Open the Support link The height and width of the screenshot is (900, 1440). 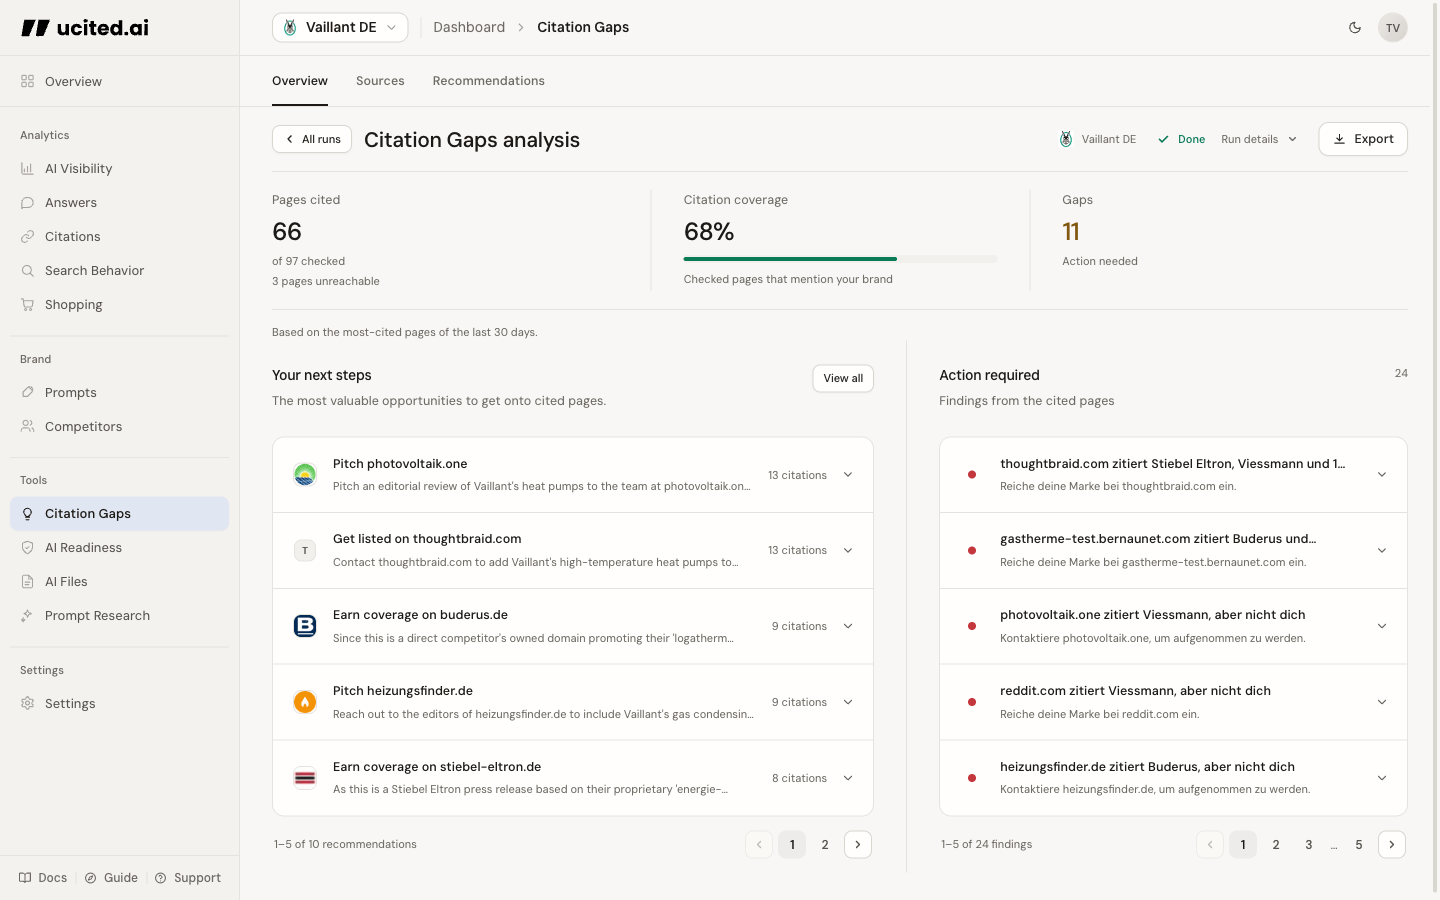(x=188, y=878)
